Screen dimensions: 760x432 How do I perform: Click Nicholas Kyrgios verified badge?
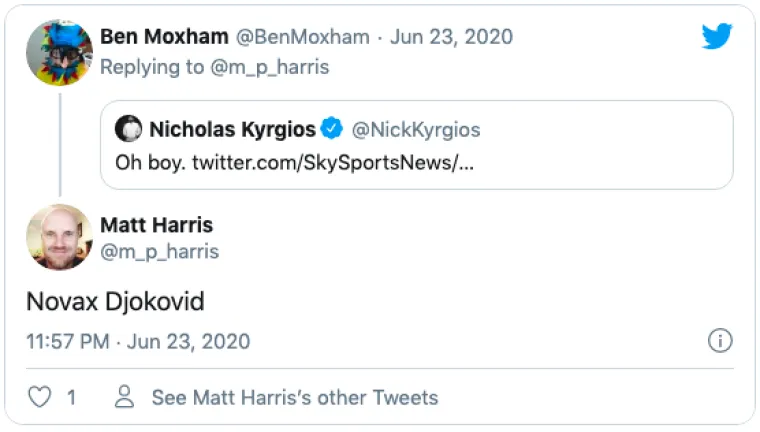332,129
